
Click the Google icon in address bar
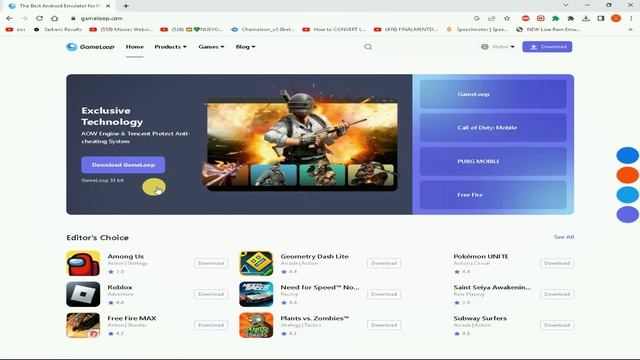pos(476,18)
